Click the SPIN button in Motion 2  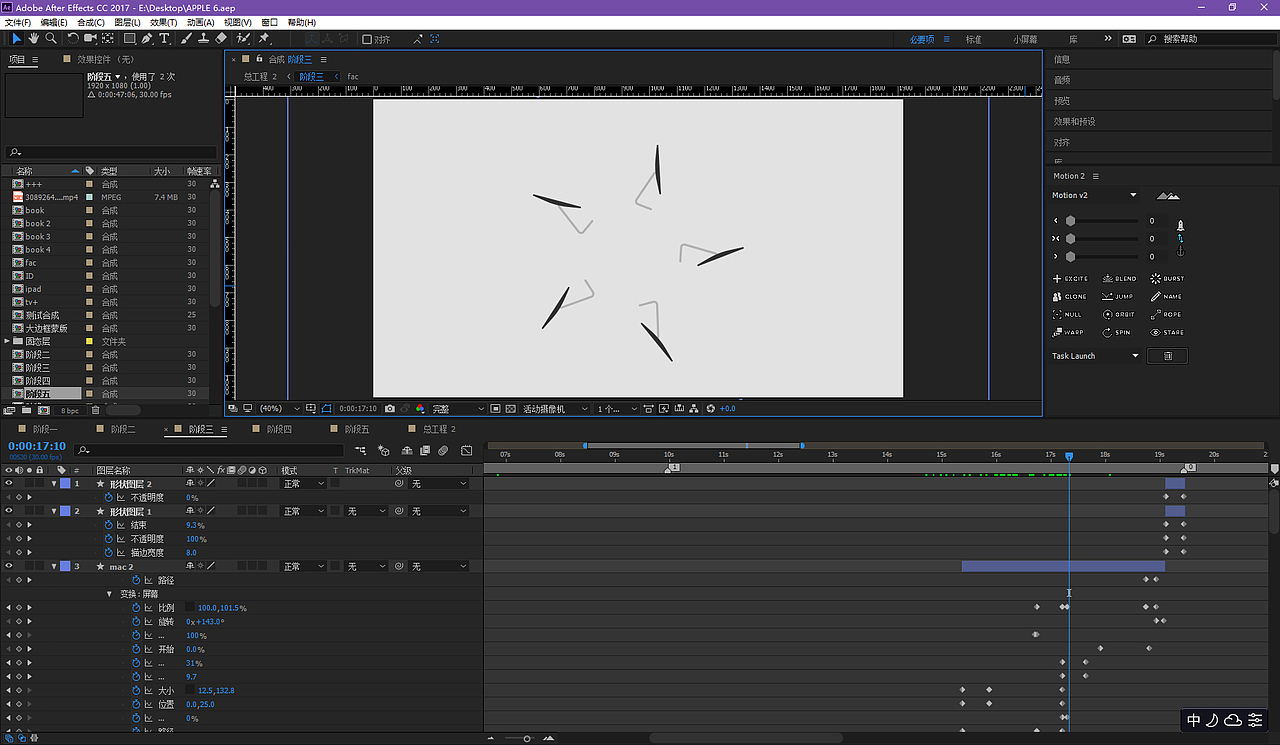click(1116, 333)
